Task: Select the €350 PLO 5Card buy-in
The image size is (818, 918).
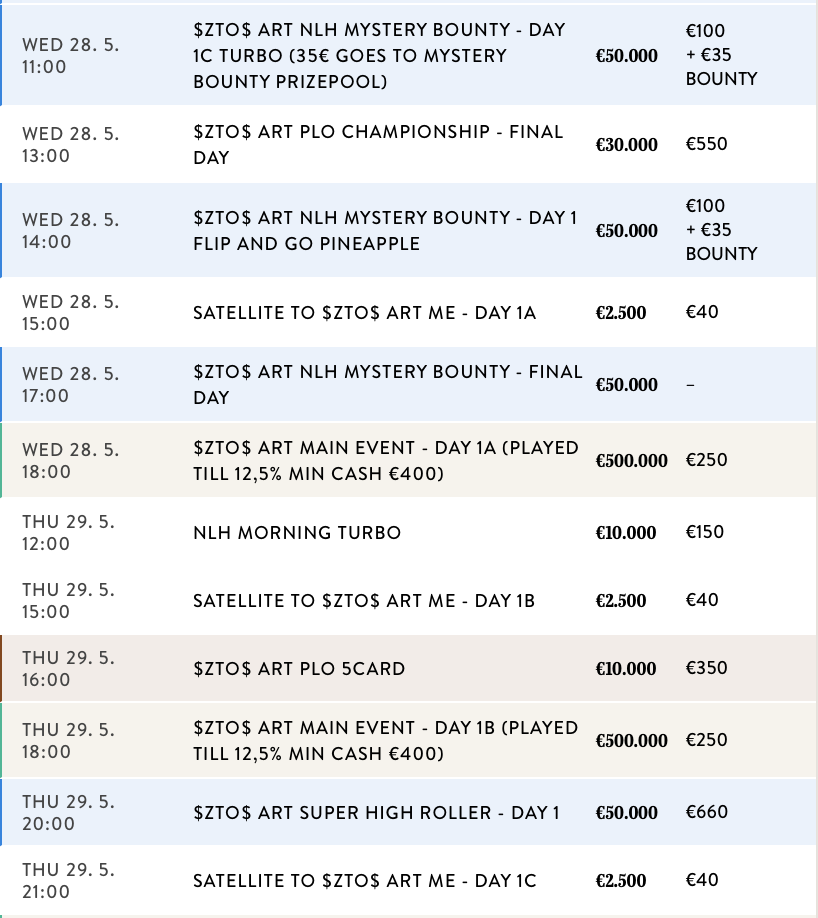Action: [706, 668]
